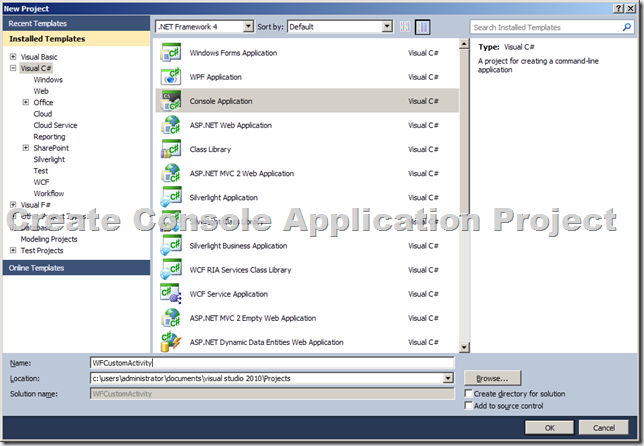The width and height of the screenshot is (644, 446).
Task: Click the WCF Service Application icon
Action: tap(171, 294)
